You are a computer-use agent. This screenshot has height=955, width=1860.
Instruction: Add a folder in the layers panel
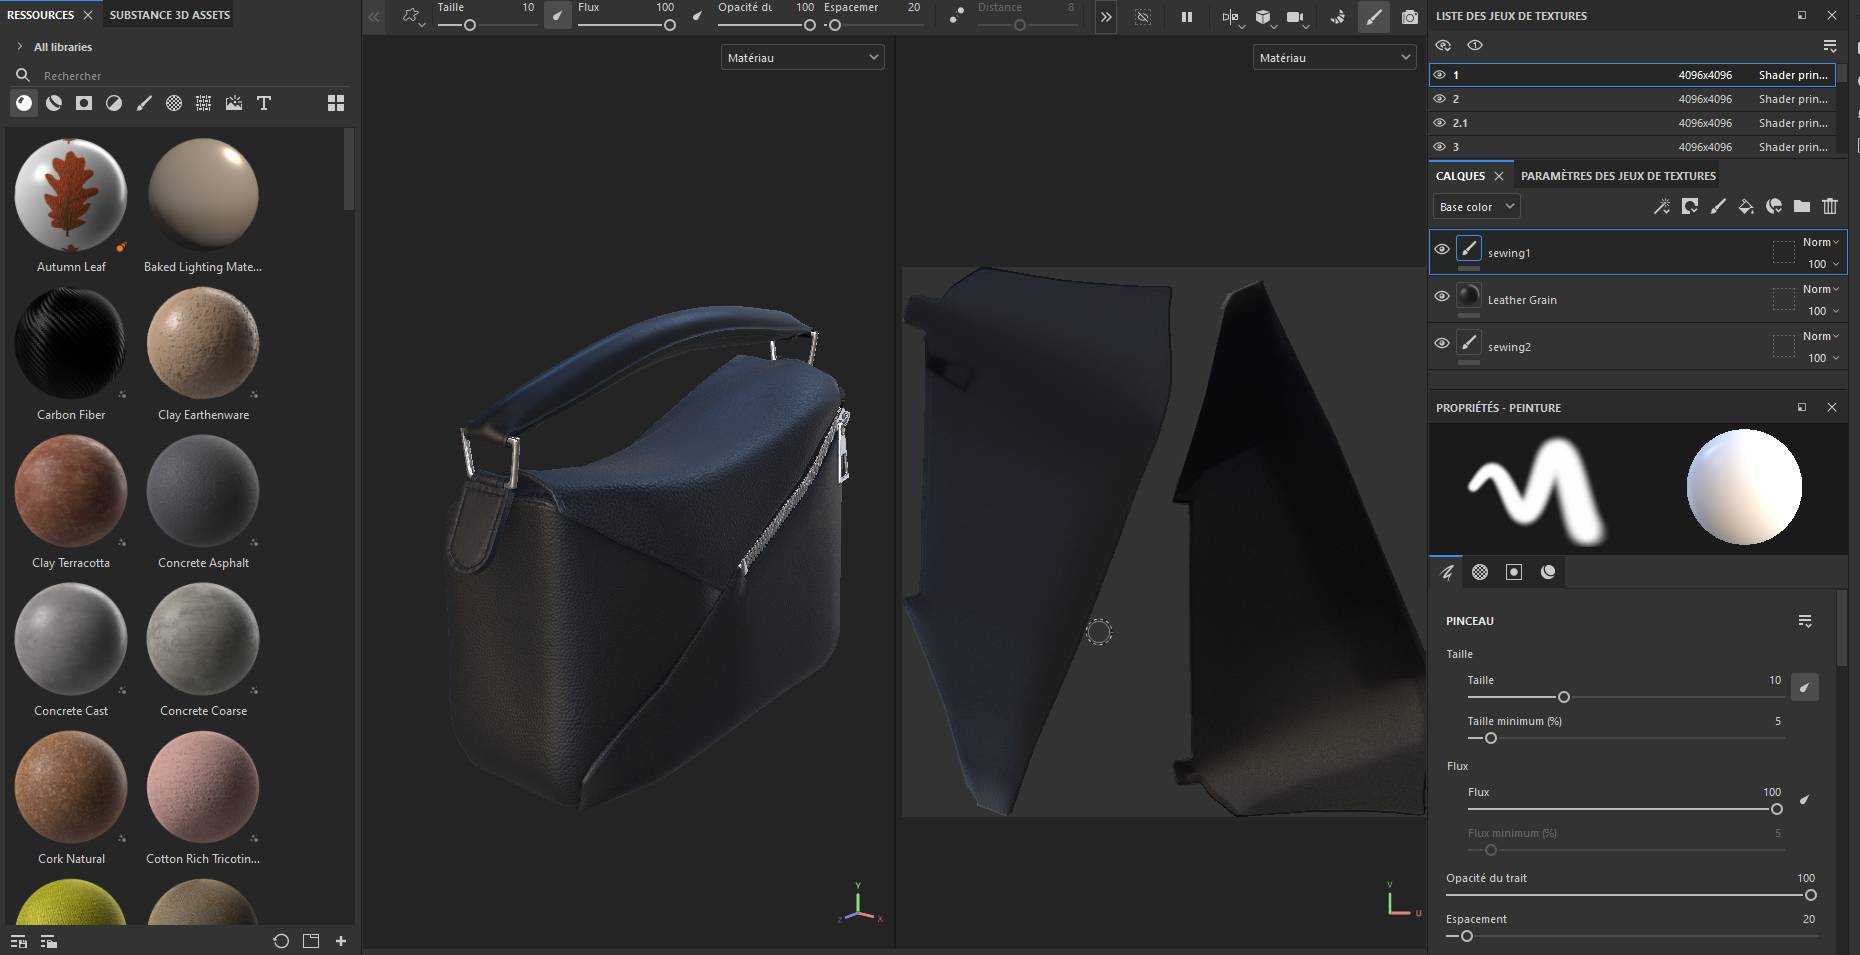[1802, 206]
